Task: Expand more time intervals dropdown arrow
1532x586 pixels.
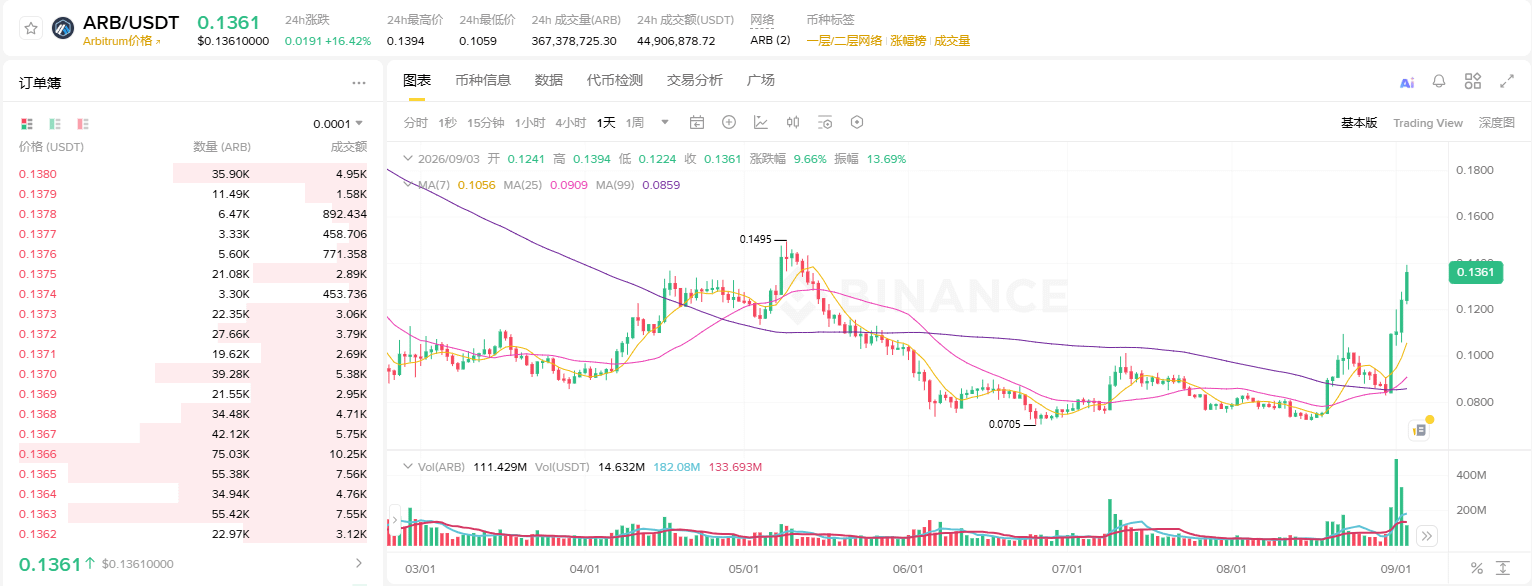Action: click(665, 122)
